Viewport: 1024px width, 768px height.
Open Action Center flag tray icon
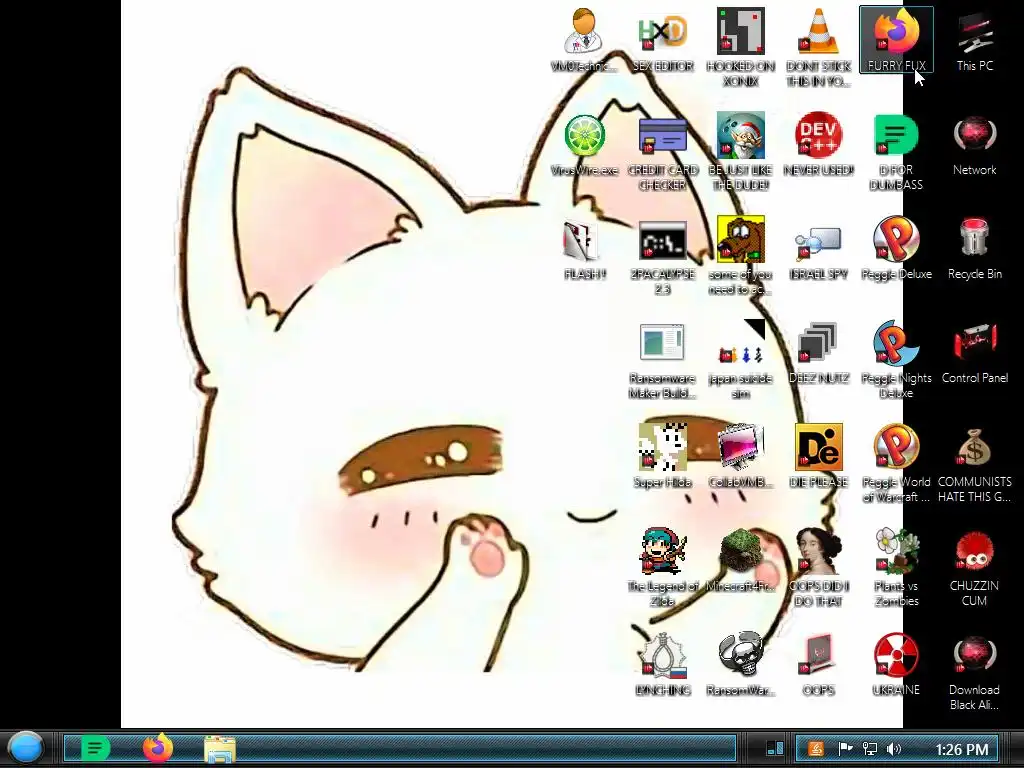[x=845, y=748]
